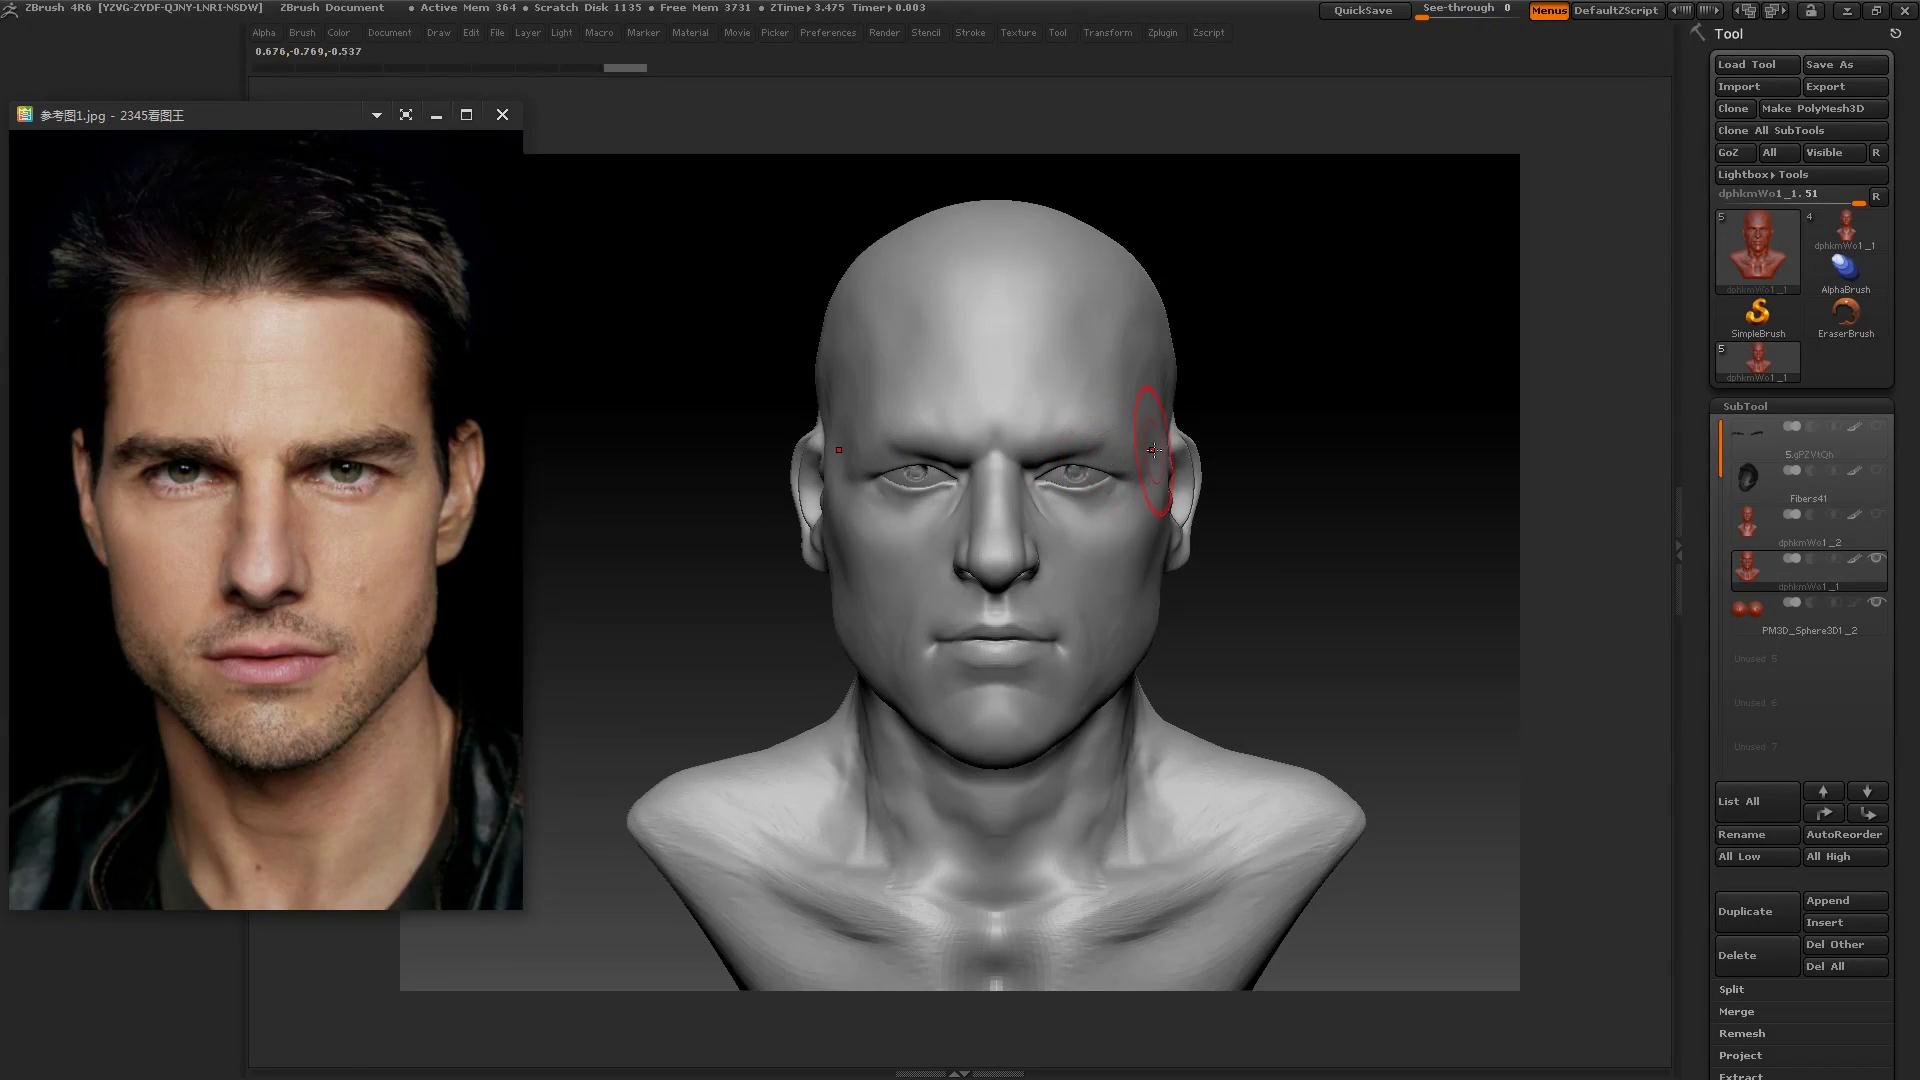Image resolution: width=1920 pixels, height=1080 pixels.
Task: Click the UI lock padlock icon
Action: click(1811, 11)
